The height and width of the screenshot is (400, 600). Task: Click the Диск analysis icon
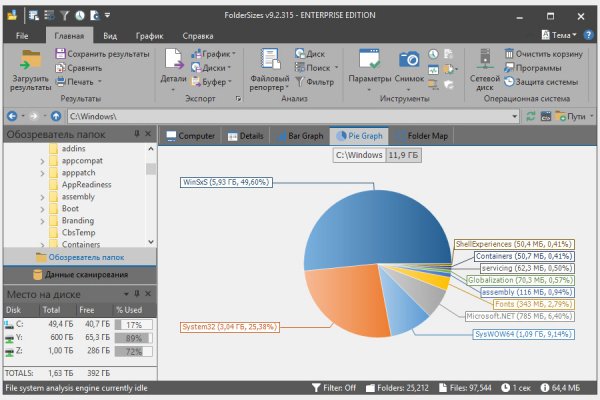(300, 54)
